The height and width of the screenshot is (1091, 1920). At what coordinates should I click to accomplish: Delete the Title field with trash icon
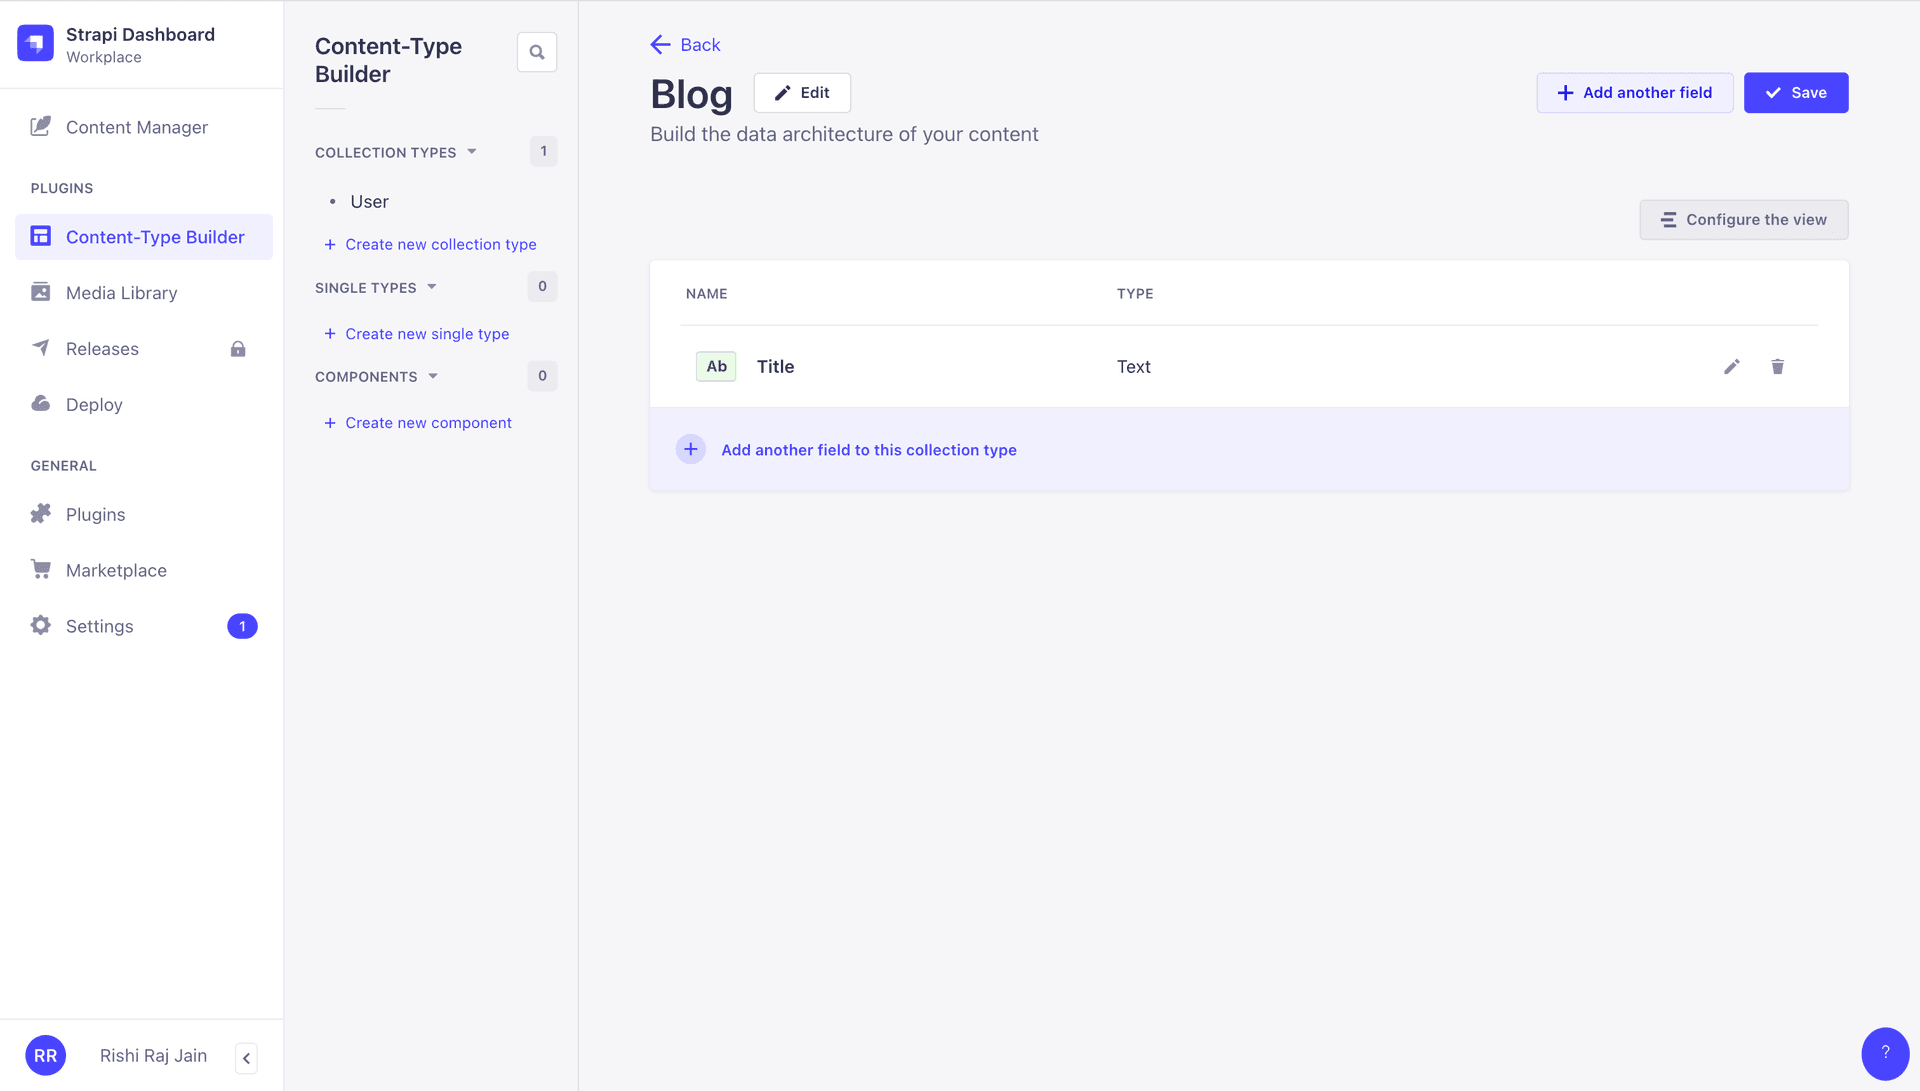1777,367
